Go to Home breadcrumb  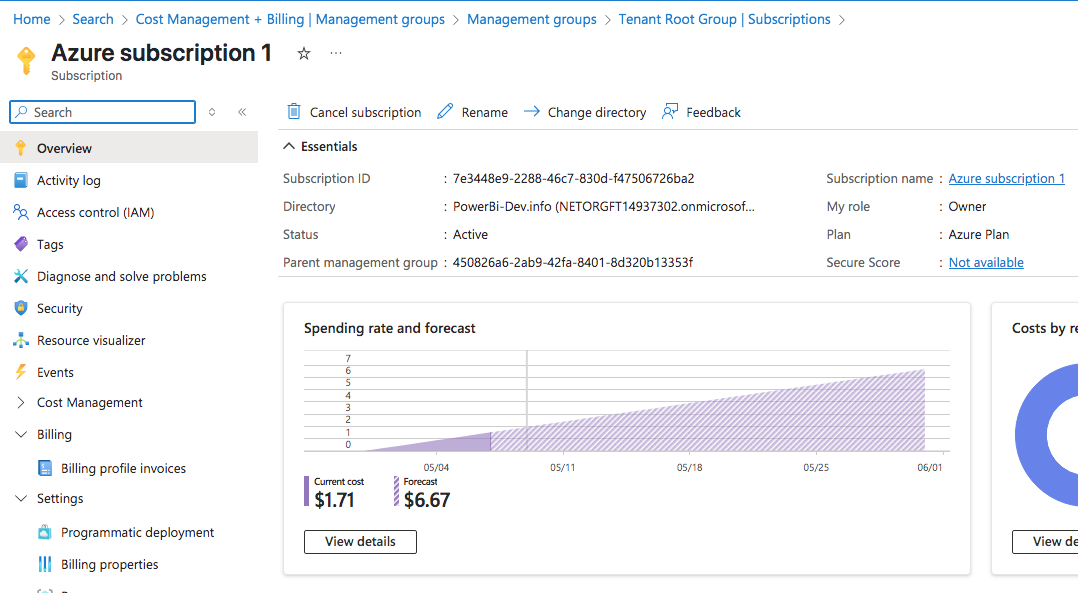tap(32, 19)
